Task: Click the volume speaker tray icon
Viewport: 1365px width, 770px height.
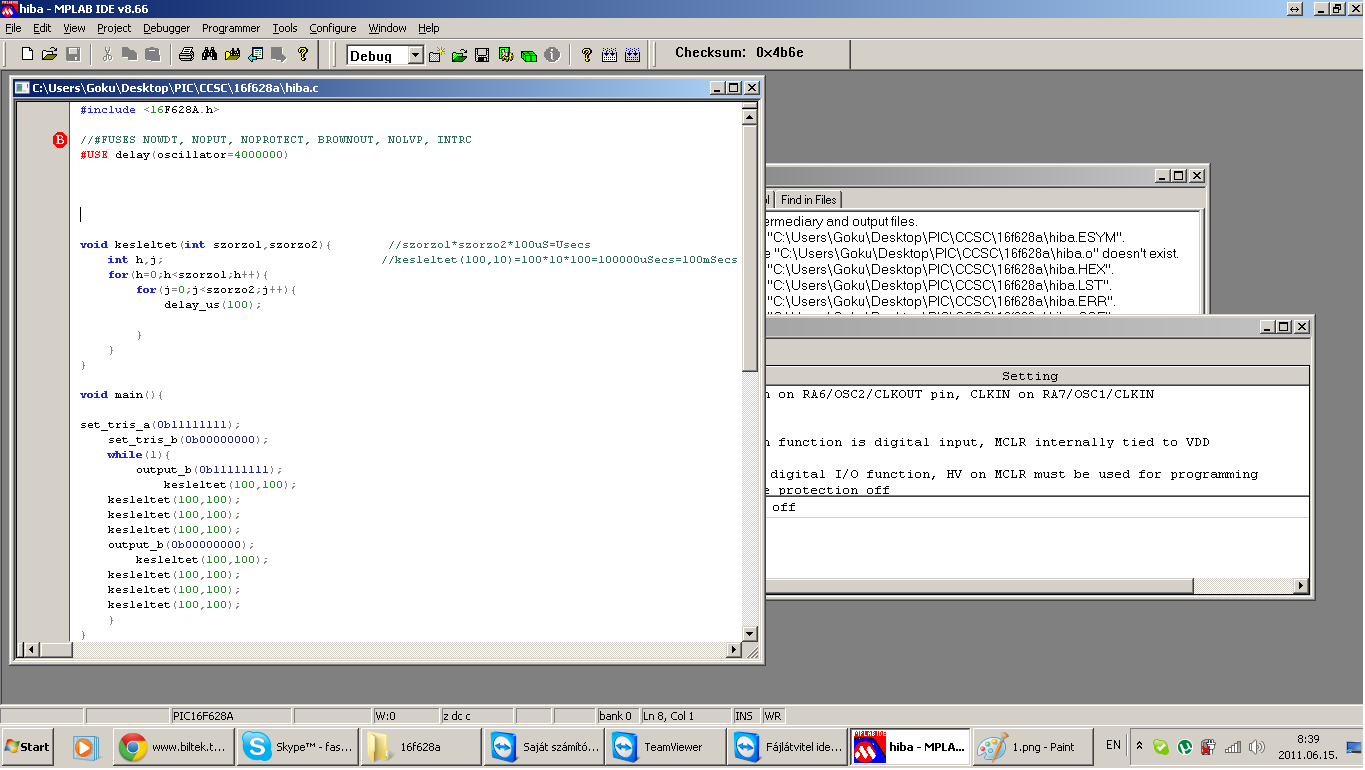Action: click(1257, 746)
